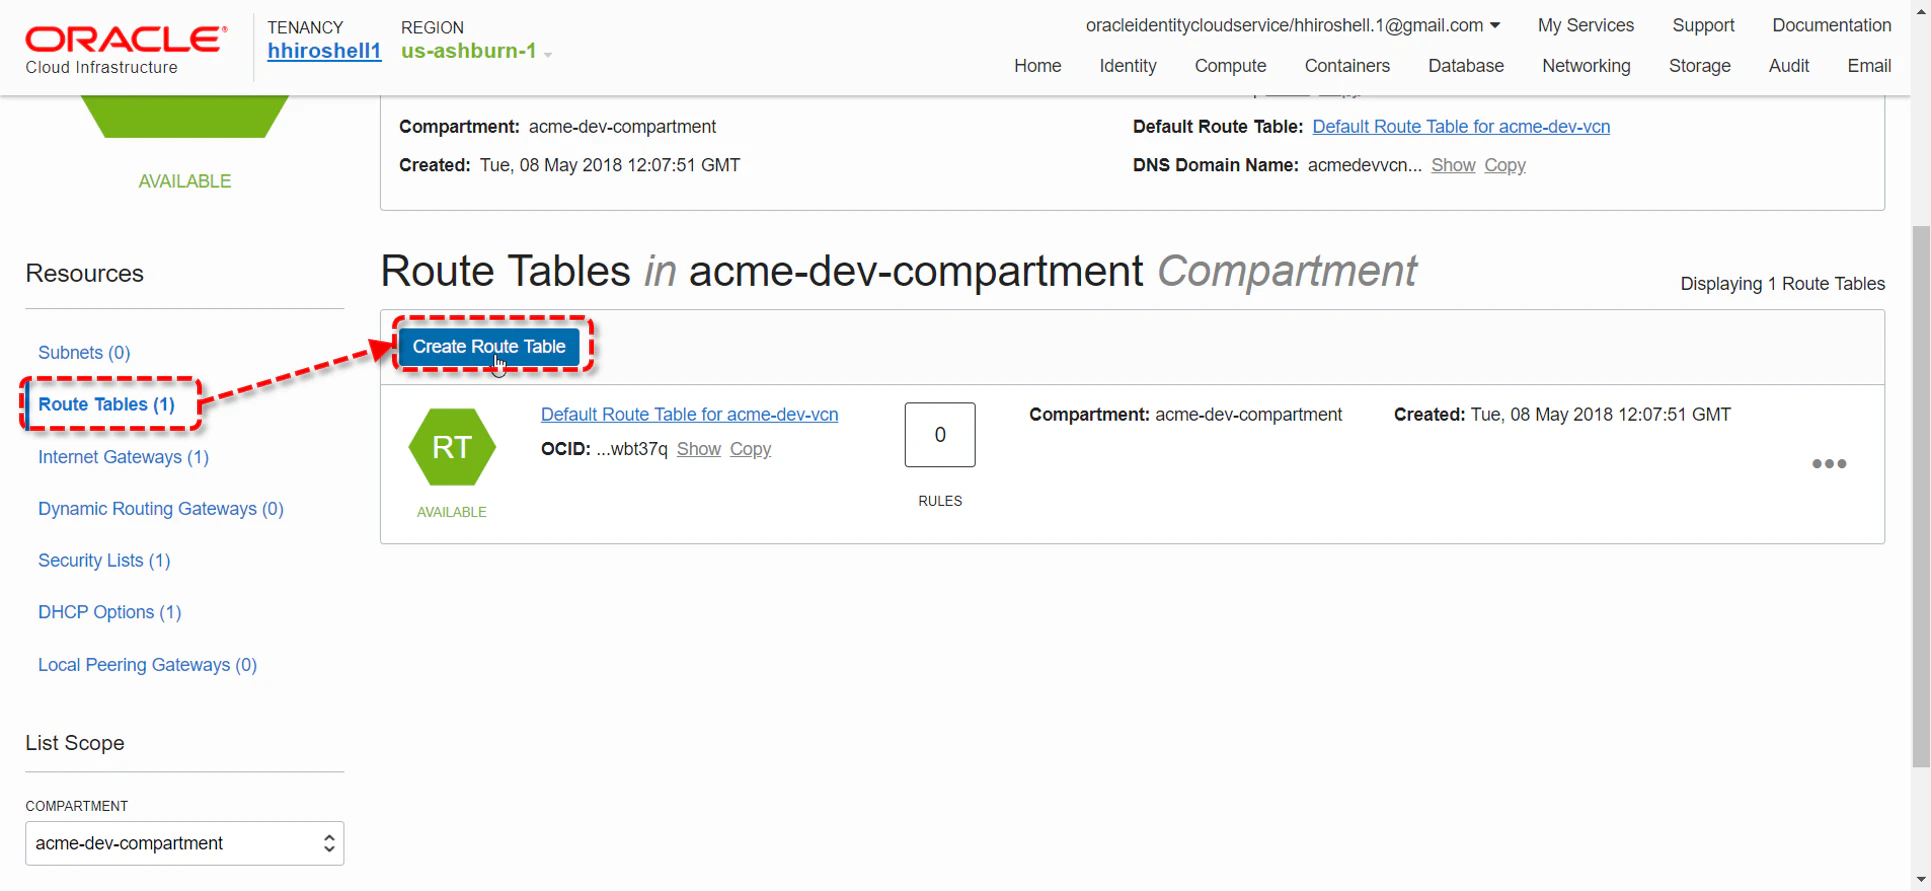
Task: Go to My Services
Action: pyautogui.click(x=1586, y=25)
